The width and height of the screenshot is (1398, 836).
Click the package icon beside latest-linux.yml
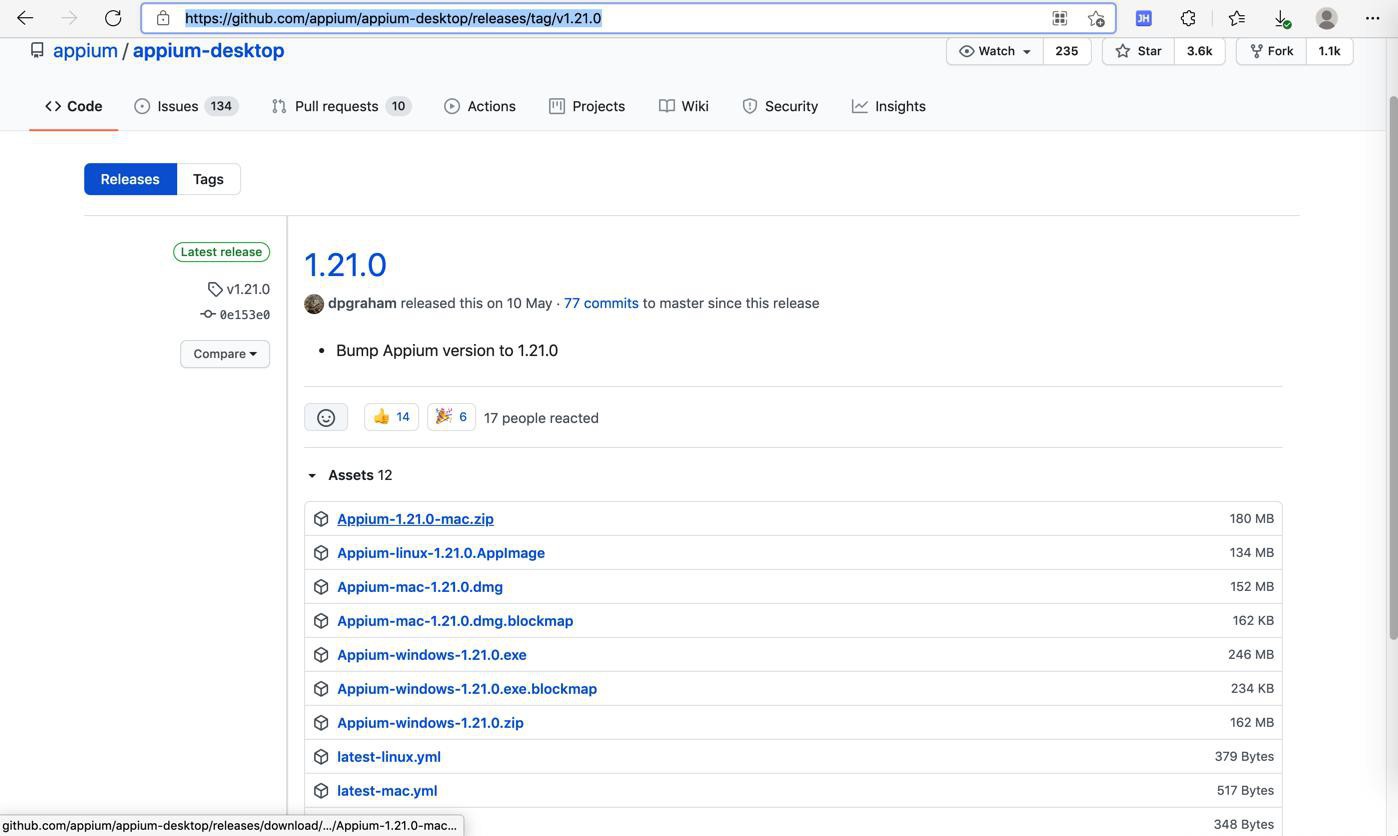(x=321, y=757)
